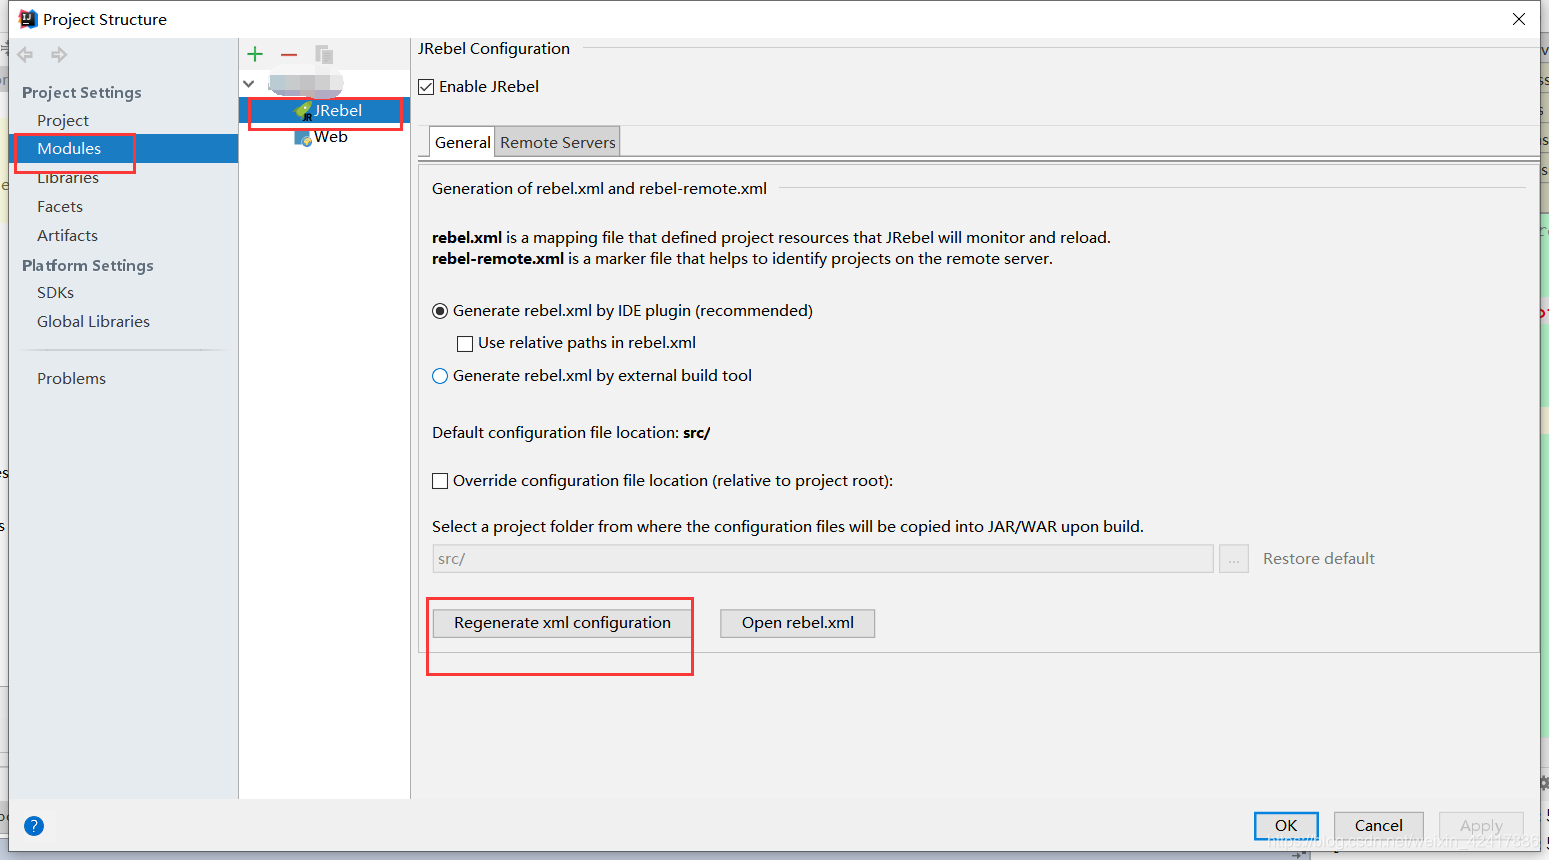Click the Project Settings header text

tap(82, 92)
